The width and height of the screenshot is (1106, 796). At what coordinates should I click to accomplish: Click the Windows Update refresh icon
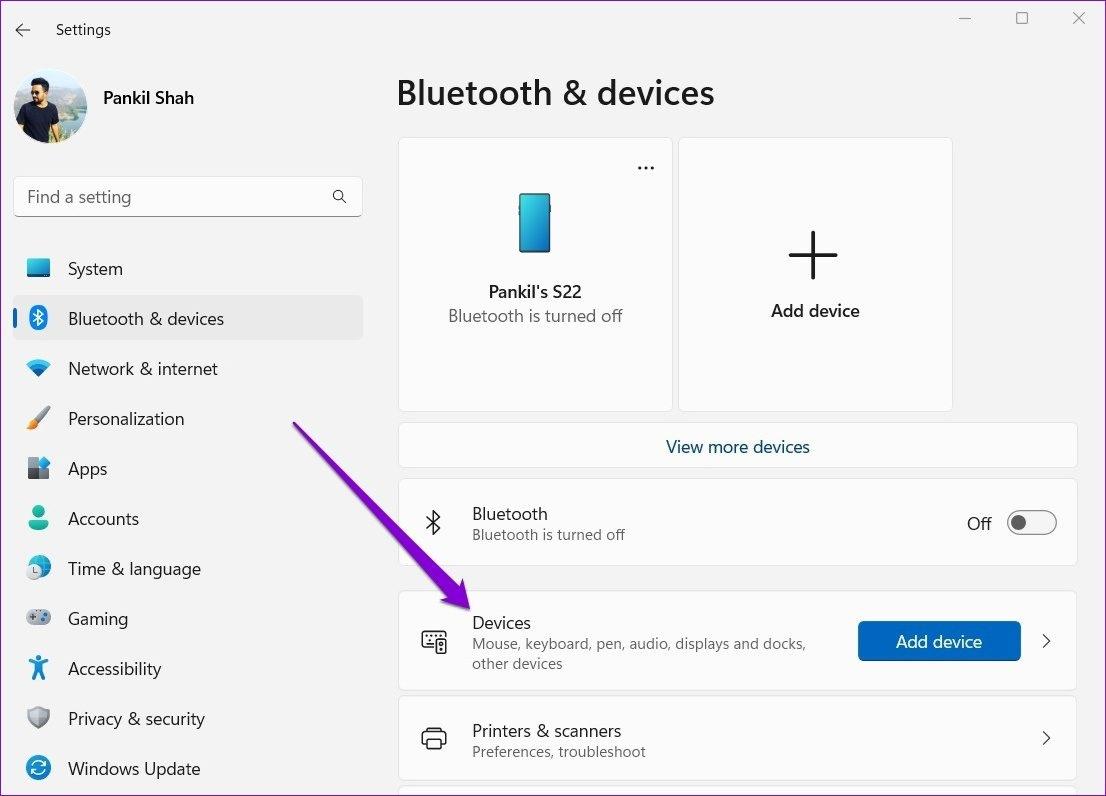[38, 769]
